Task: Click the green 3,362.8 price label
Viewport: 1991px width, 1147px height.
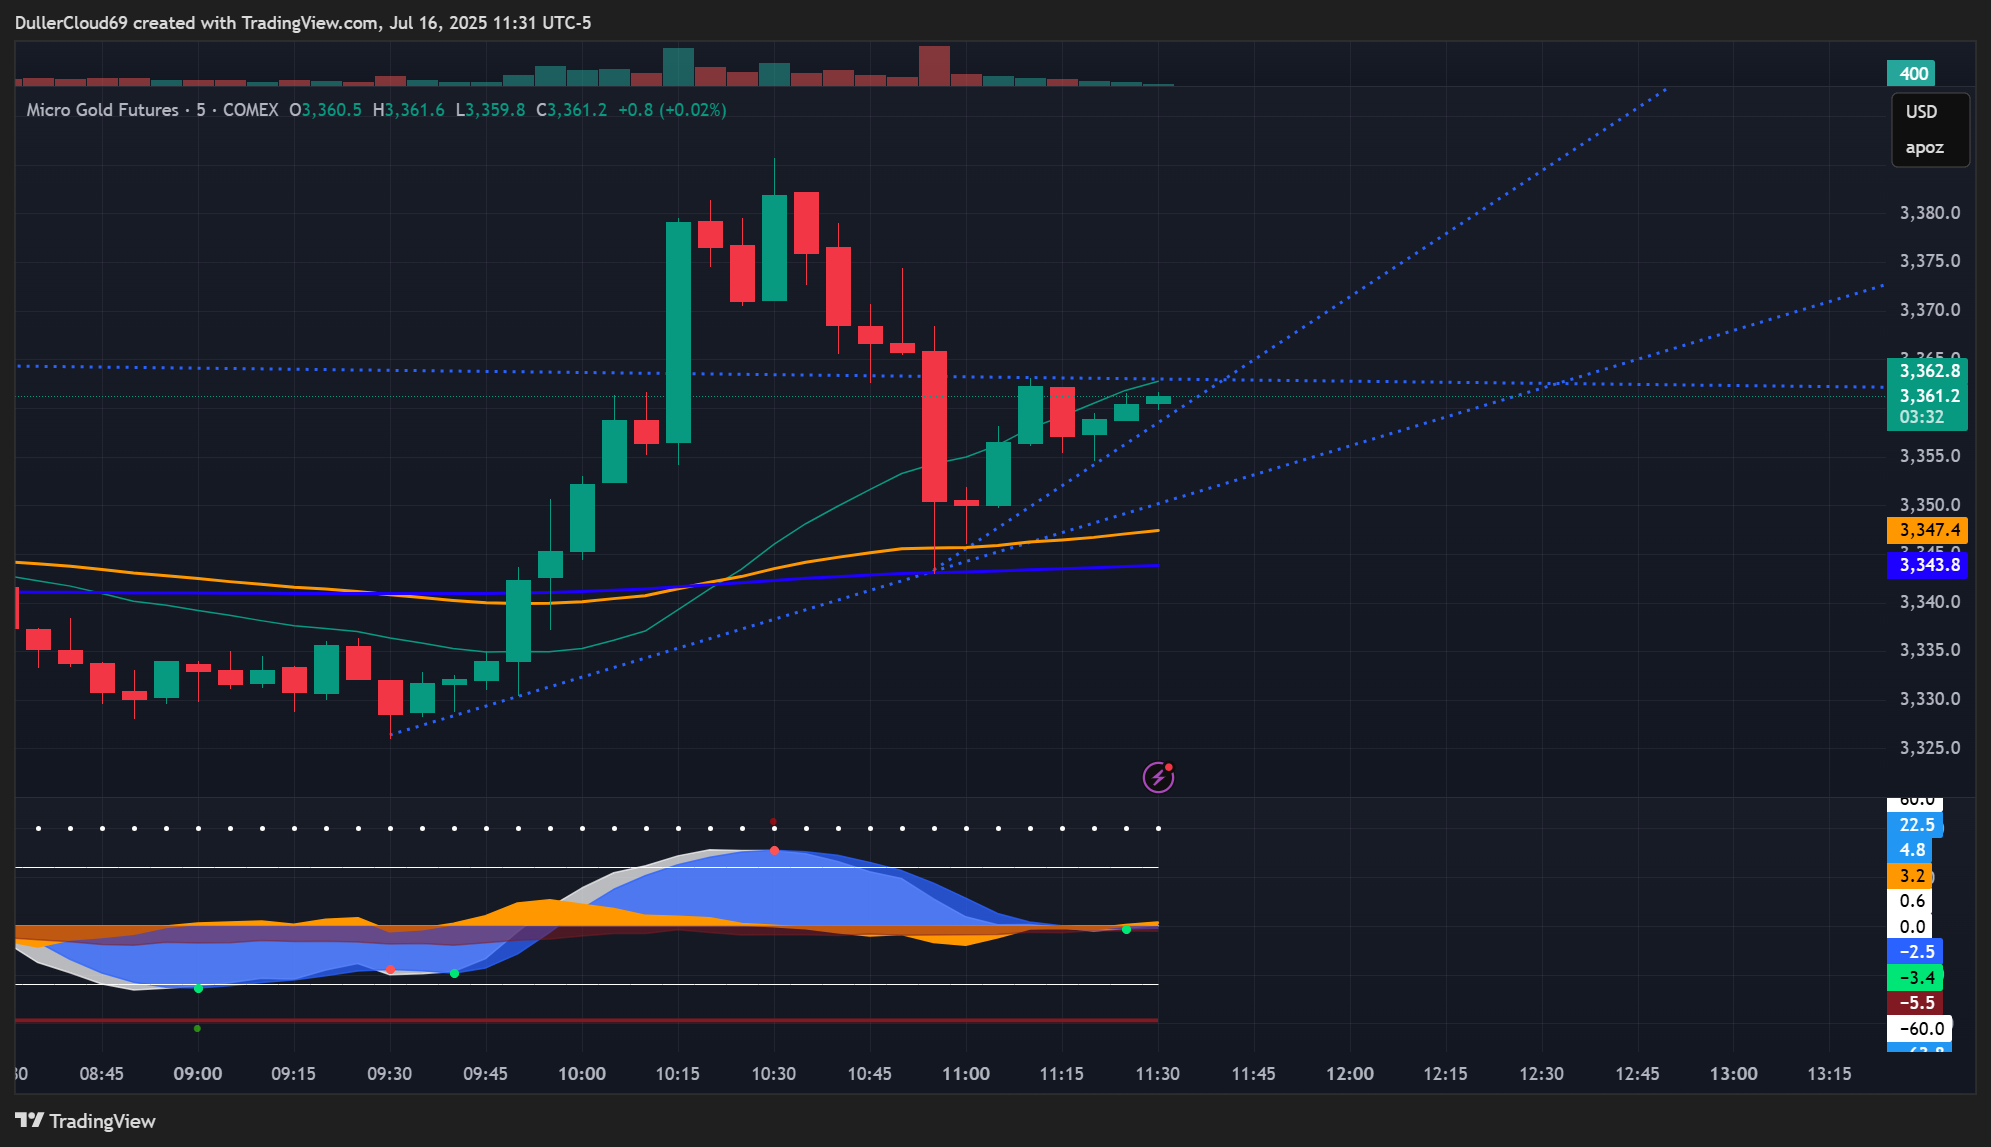Action: tap(1927, 371)
